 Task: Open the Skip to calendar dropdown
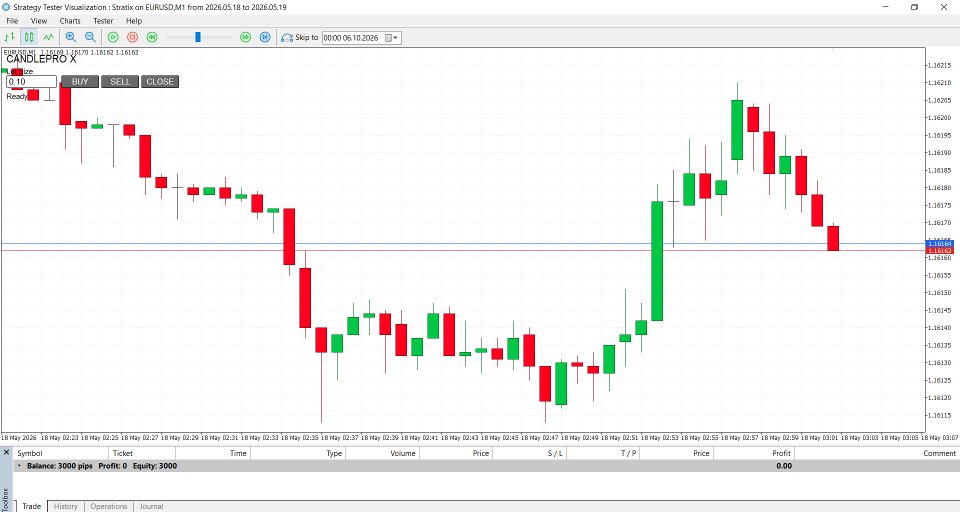392,38
